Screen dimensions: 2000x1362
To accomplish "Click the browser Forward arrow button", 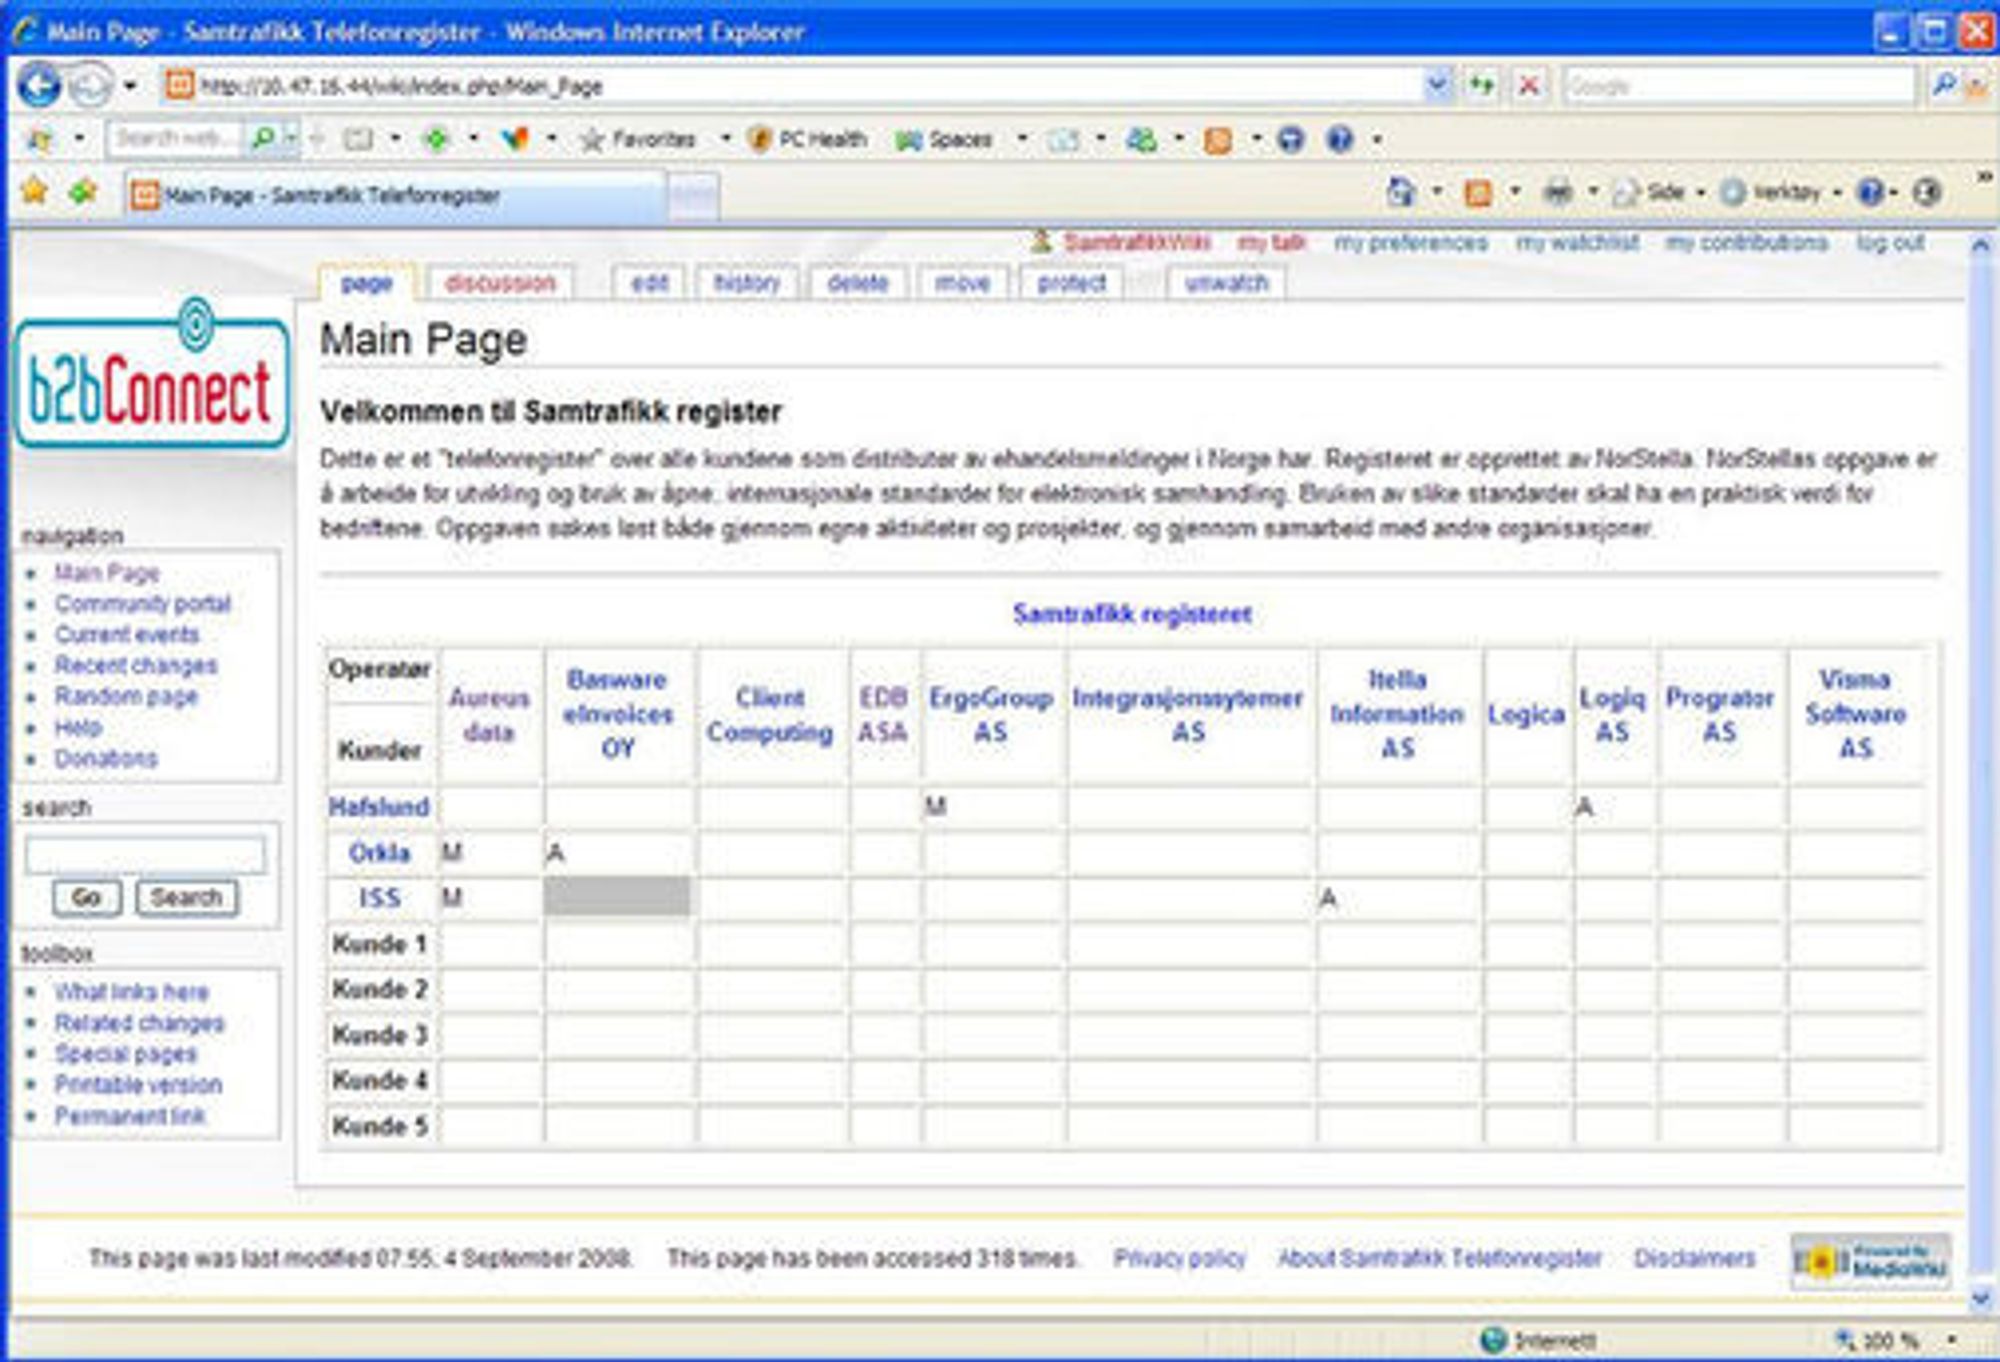I will pos(91,85).
